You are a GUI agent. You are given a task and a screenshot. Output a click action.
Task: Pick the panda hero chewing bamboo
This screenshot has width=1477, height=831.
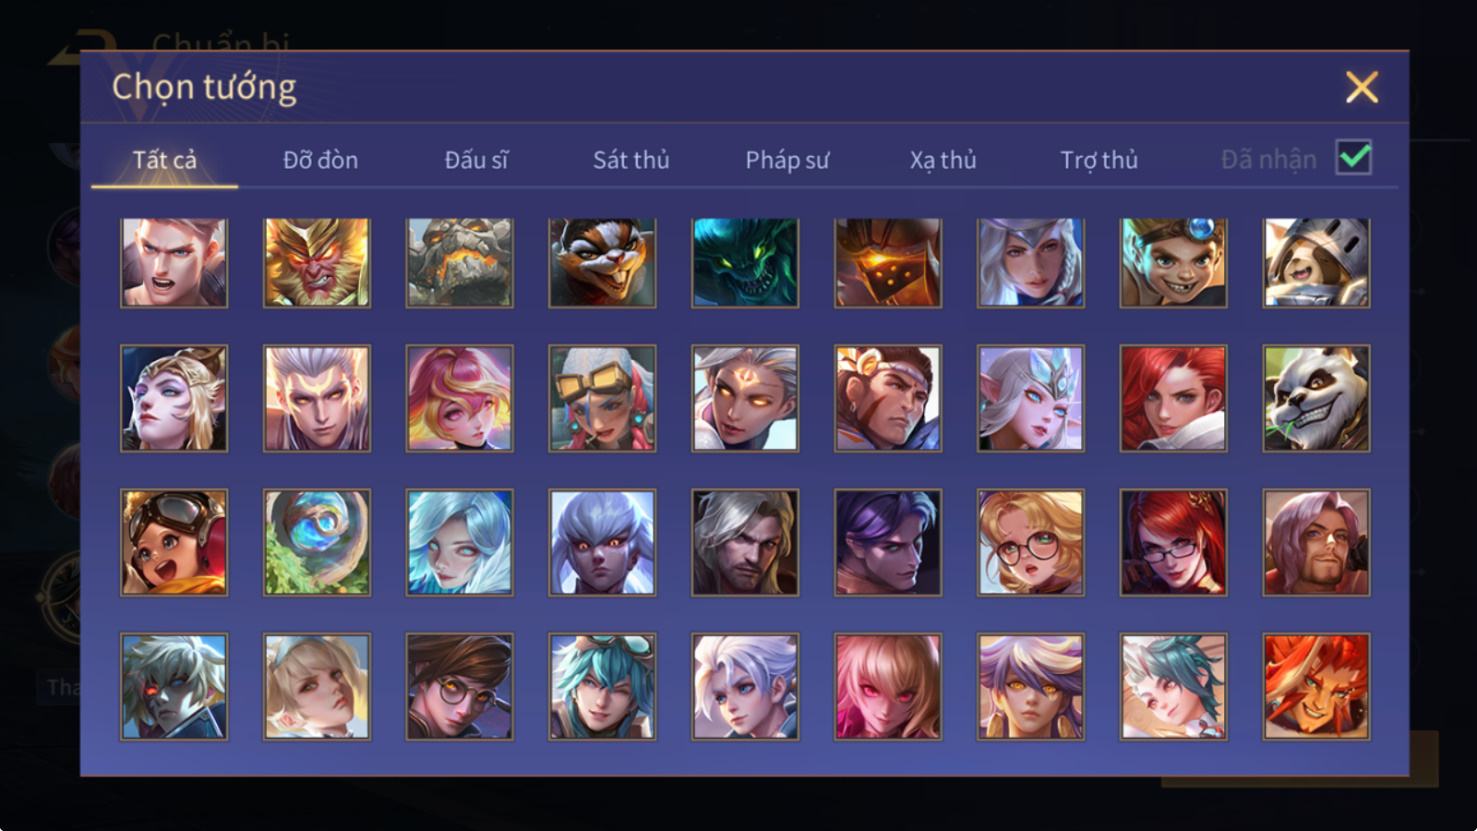(1316, 398)
